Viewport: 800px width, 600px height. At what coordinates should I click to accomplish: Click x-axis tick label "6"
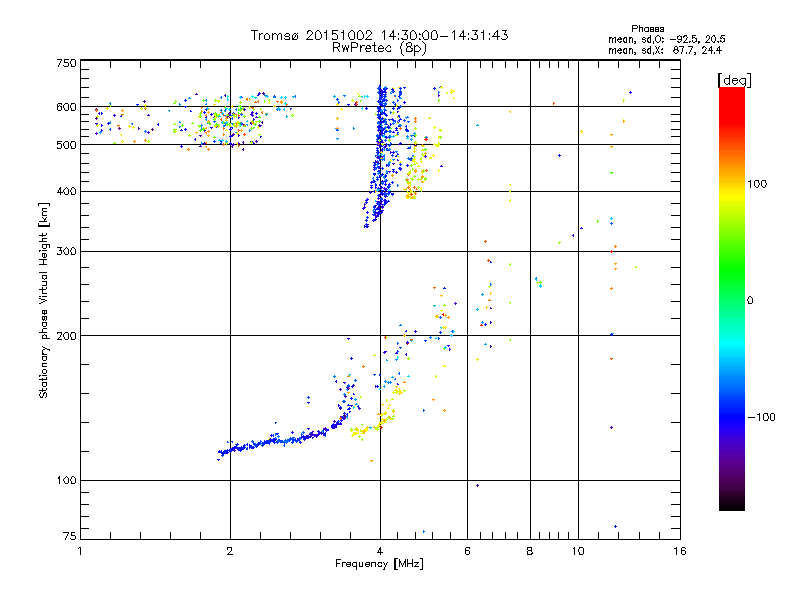tap(467, 551)
